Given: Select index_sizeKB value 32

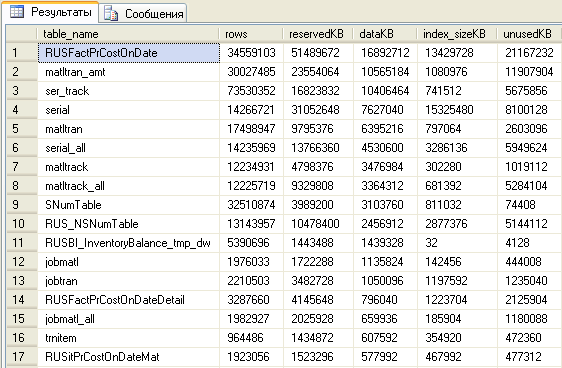Looking at the screenshot, I should coord(457,243).
